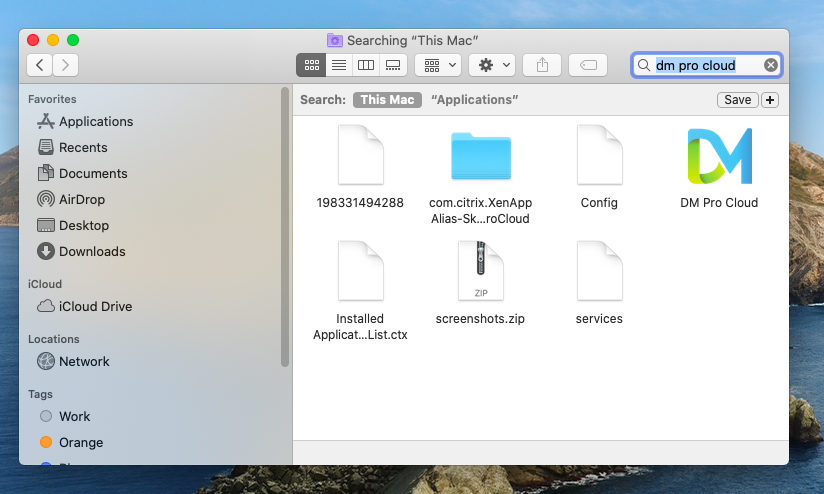This screenshot has height=494, width=824.
Task: Open Documents in the sidebar
Action: coord(83,173)
